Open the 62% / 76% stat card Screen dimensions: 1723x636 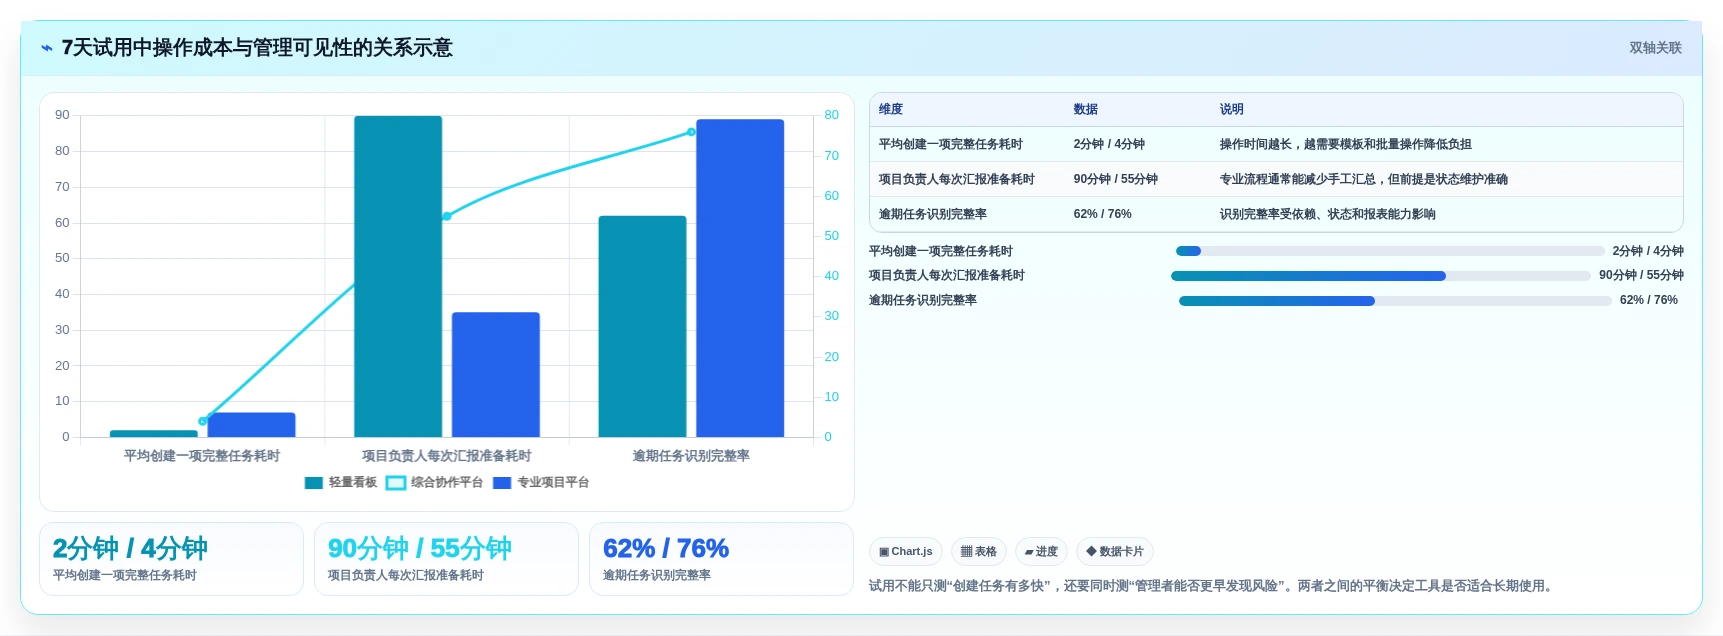tap(721, 559)
